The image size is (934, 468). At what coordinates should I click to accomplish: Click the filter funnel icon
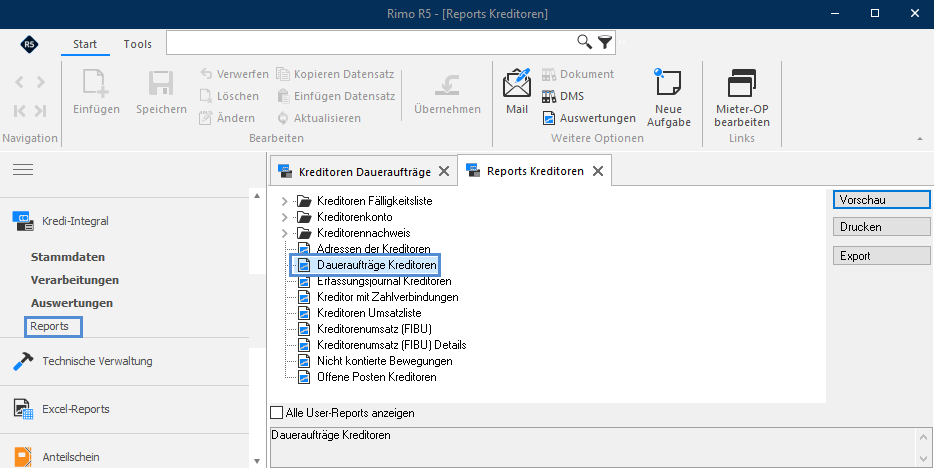pos(605,42)
